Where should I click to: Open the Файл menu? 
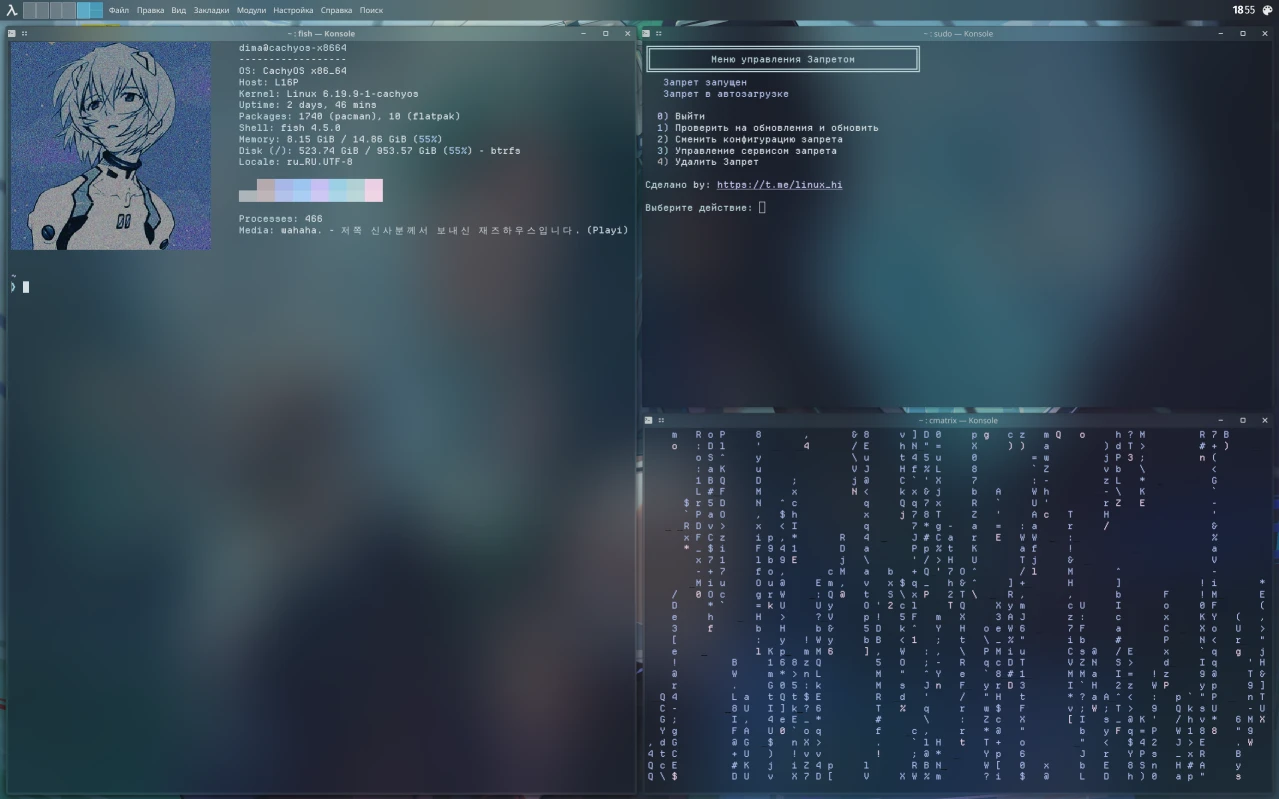point(119,10)
